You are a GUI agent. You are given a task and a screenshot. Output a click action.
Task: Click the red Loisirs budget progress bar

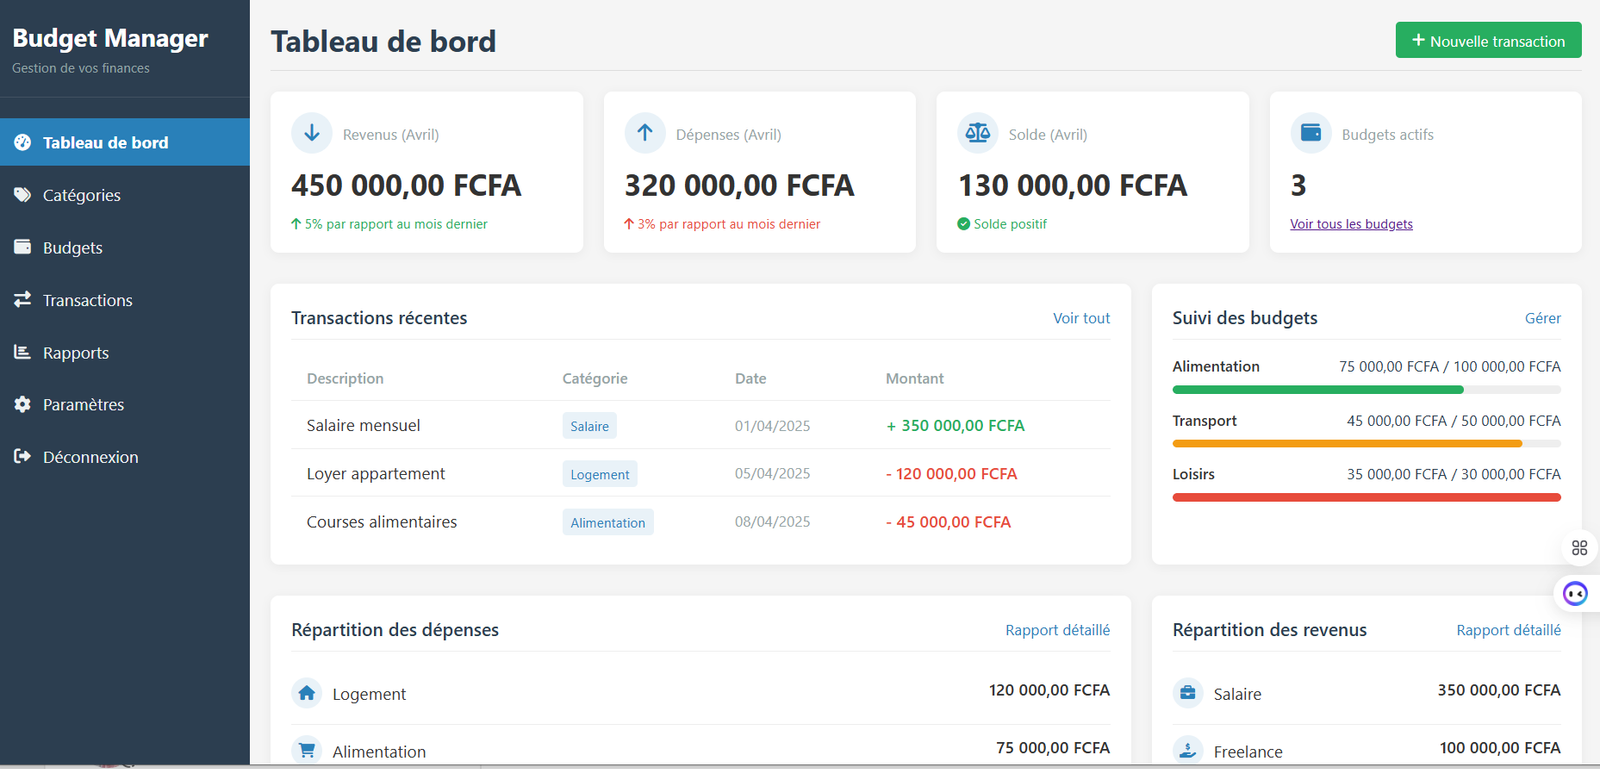click(x=1366, y=497)
